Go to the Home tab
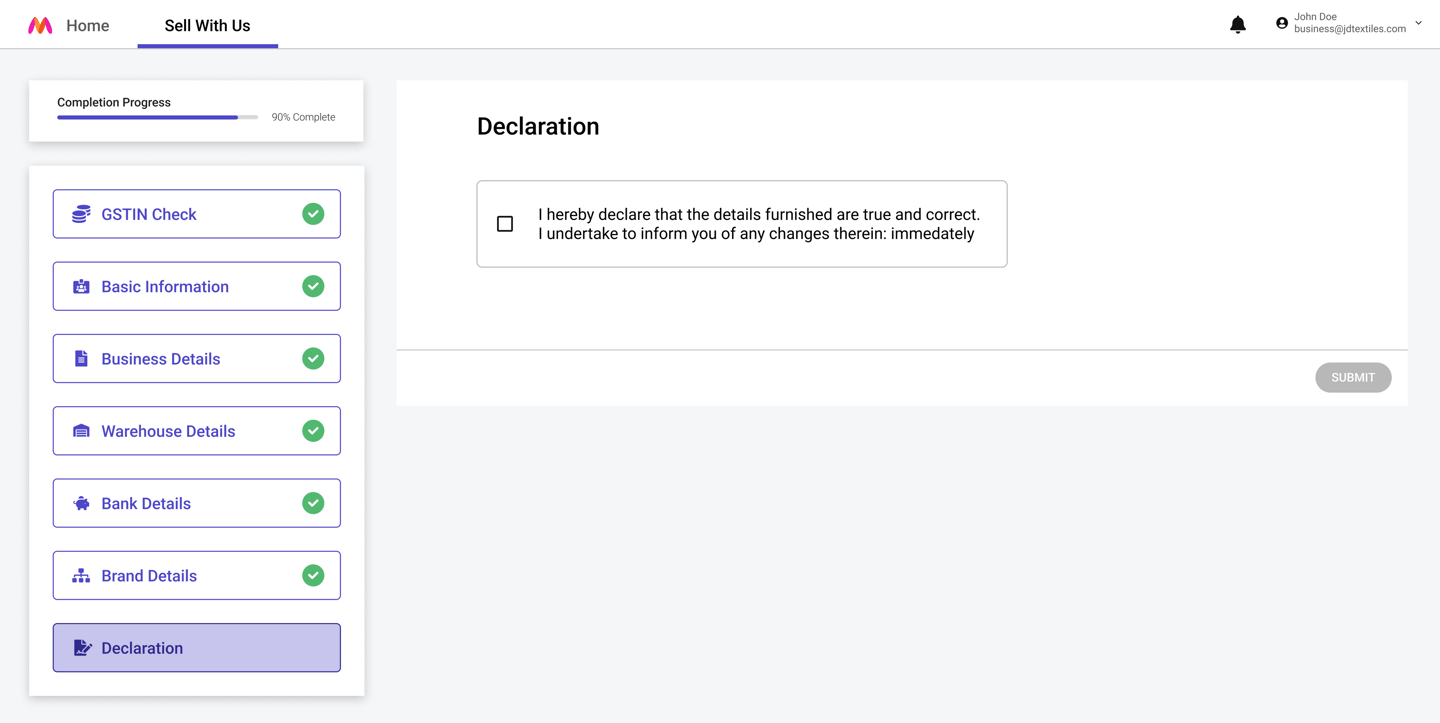Screen dimensions: 1440x723 88,26
